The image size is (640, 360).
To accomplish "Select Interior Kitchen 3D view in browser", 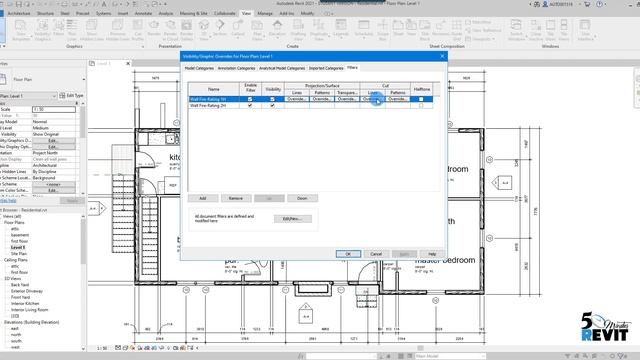I will click(x=25, y=303).
